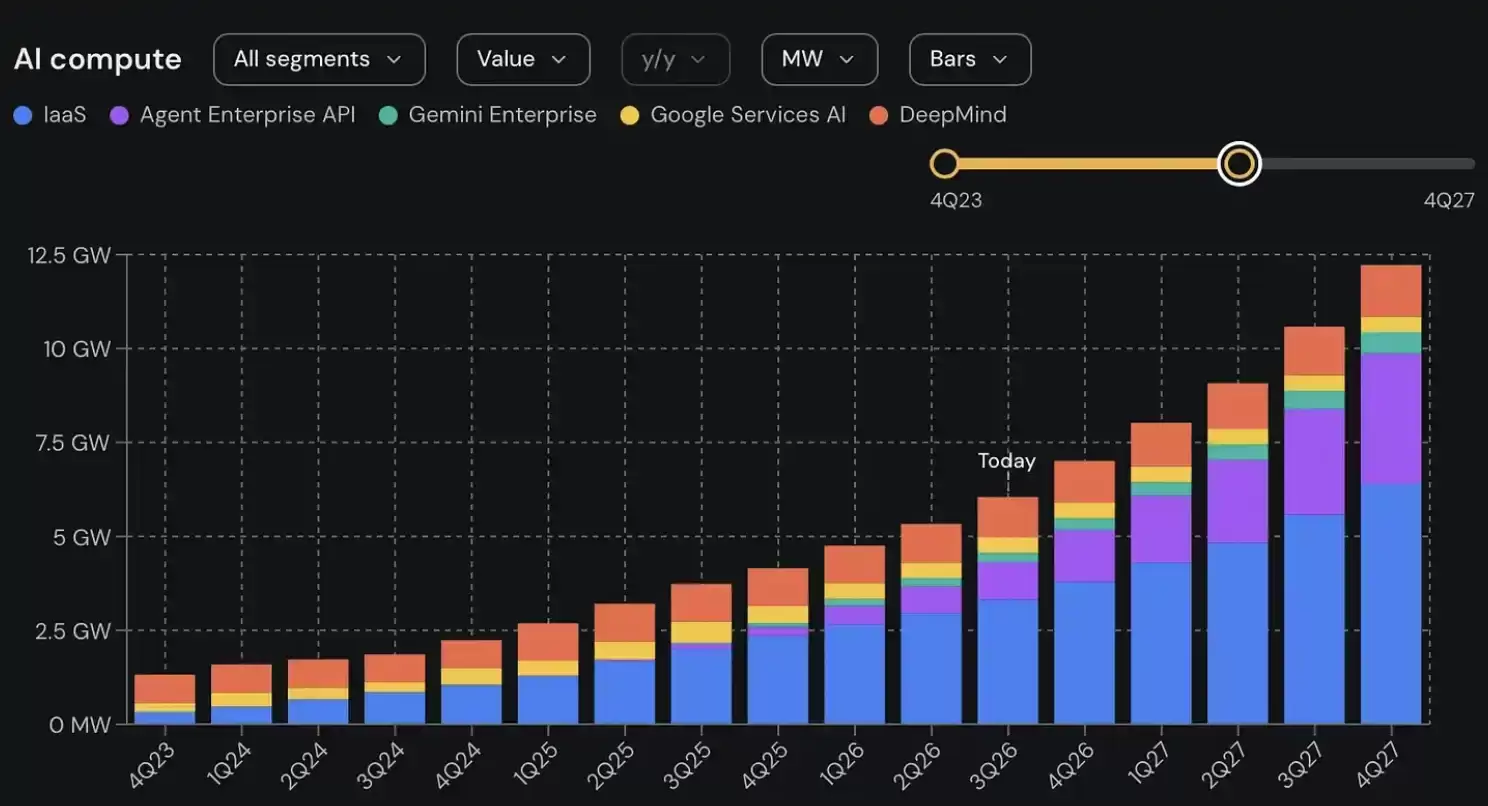
Task: Click the 4Q26 bar in the chart
Action: tap(1085, 592)
